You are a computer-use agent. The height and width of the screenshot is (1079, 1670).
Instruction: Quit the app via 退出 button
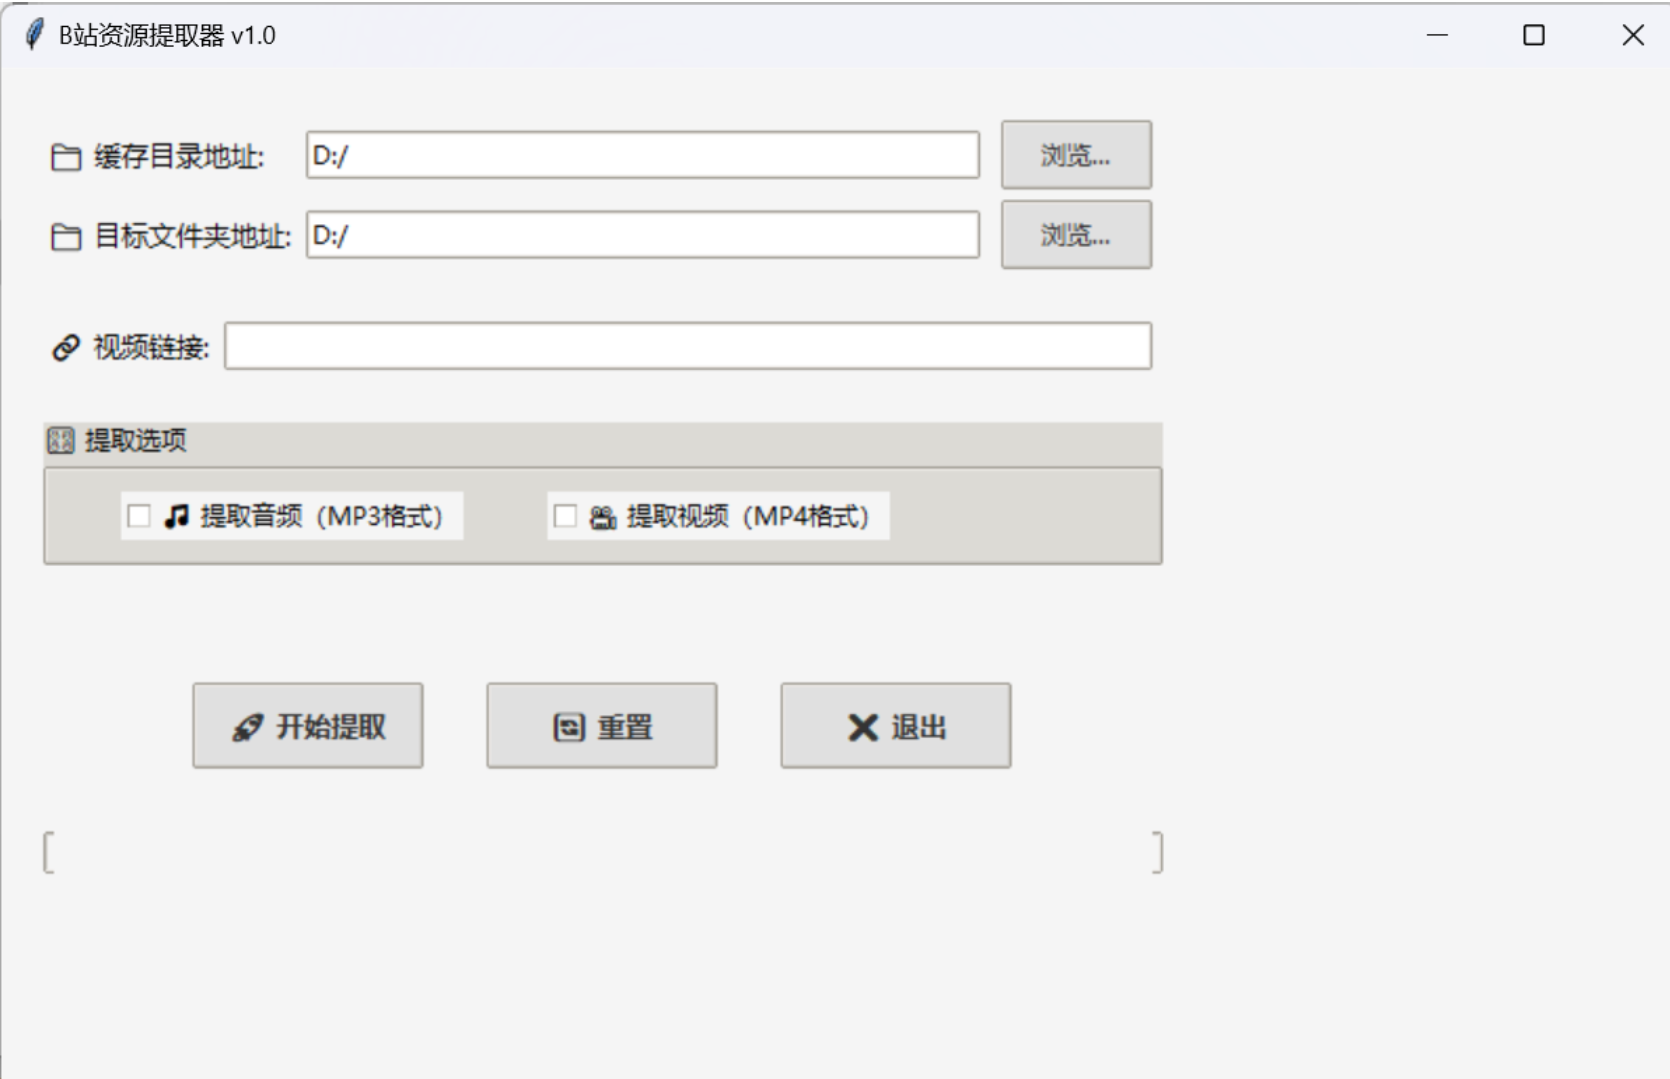(x=896, y=726)
